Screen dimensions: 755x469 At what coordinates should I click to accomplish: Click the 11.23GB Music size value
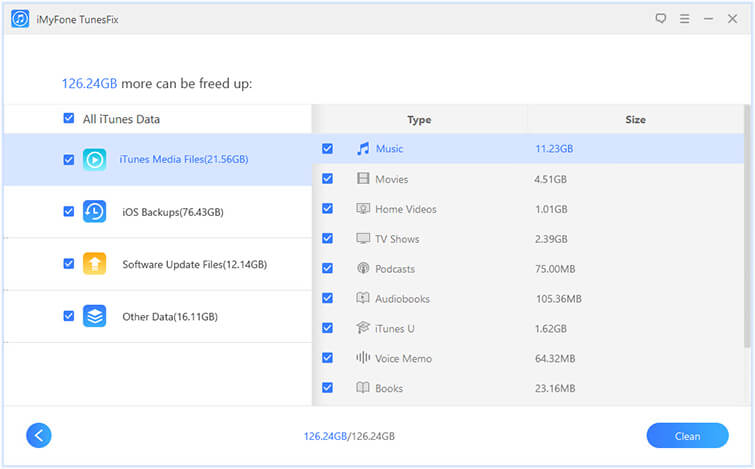point(554,149)
